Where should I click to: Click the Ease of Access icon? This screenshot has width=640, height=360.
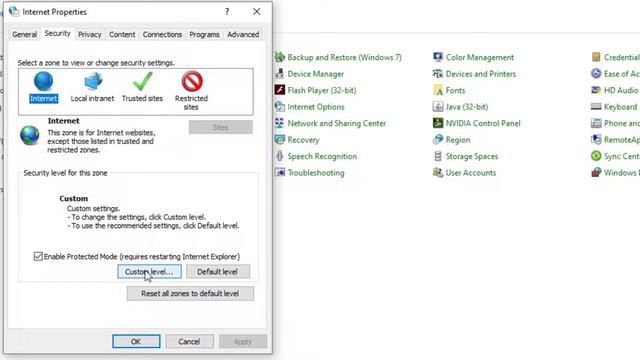(x=596, y=74)
